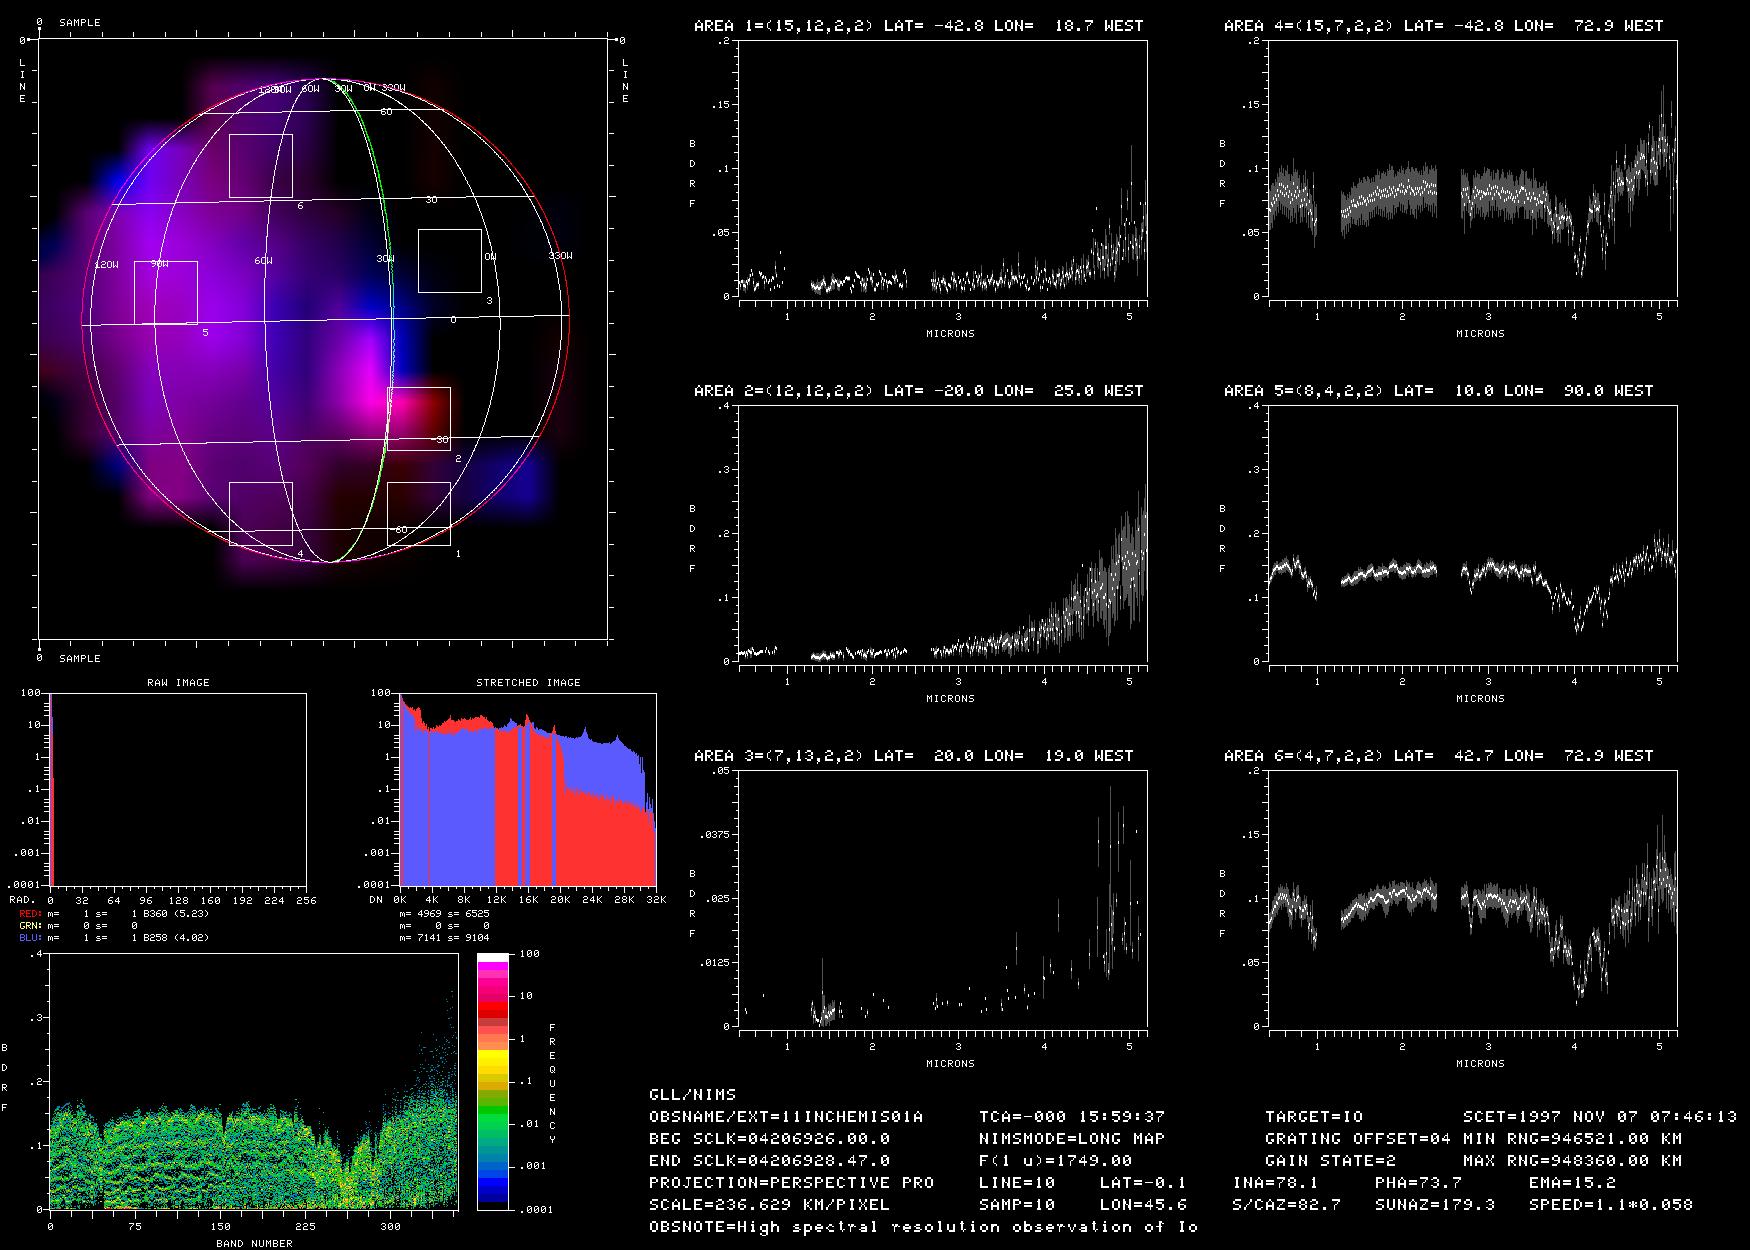Click the frequency rainbow color bar
This screenshot has width=1750, height=1250.
point(493,1082)
